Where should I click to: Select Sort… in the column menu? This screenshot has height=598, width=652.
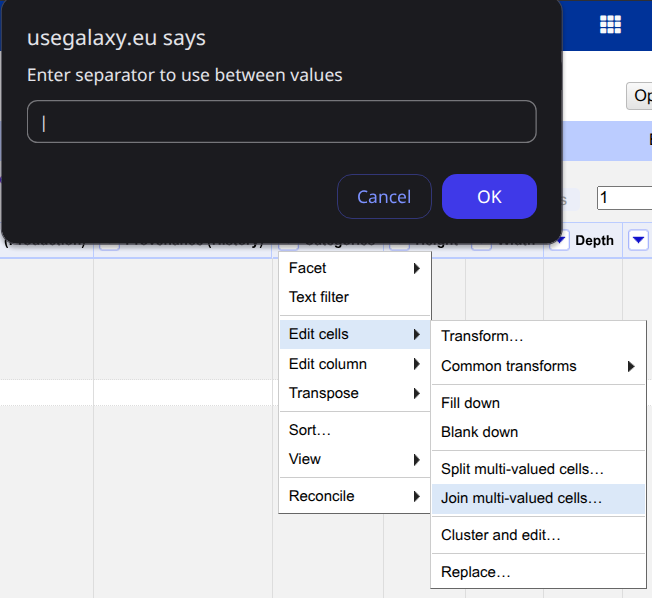pyautogui.click(x=310, y=430)
